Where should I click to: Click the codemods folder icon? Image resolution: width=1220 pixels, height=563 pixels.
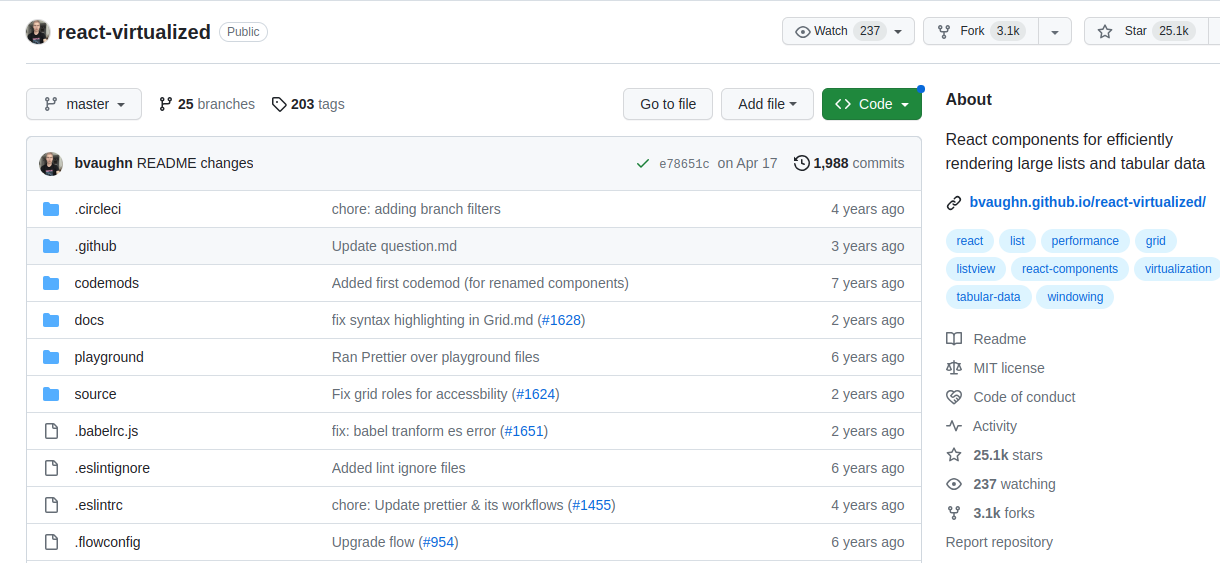(52, 283)
